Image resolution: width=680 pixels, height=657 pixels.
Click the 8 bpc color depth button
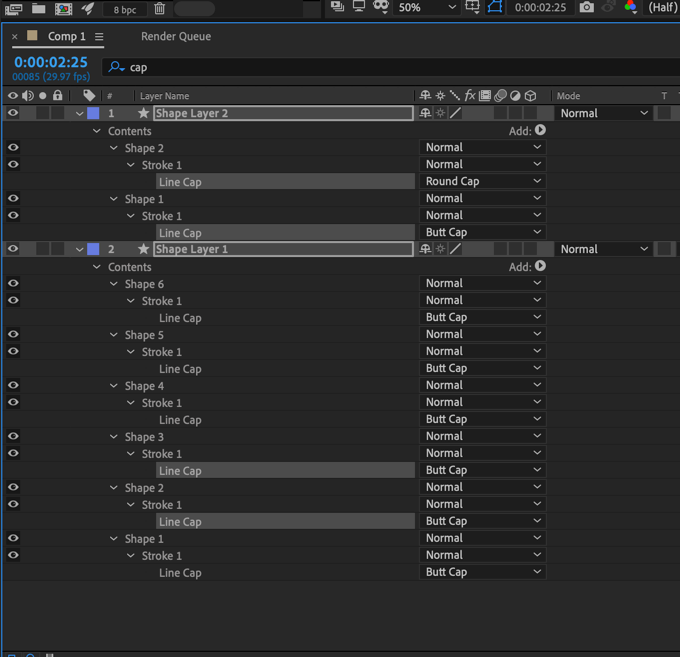[125, 9]
